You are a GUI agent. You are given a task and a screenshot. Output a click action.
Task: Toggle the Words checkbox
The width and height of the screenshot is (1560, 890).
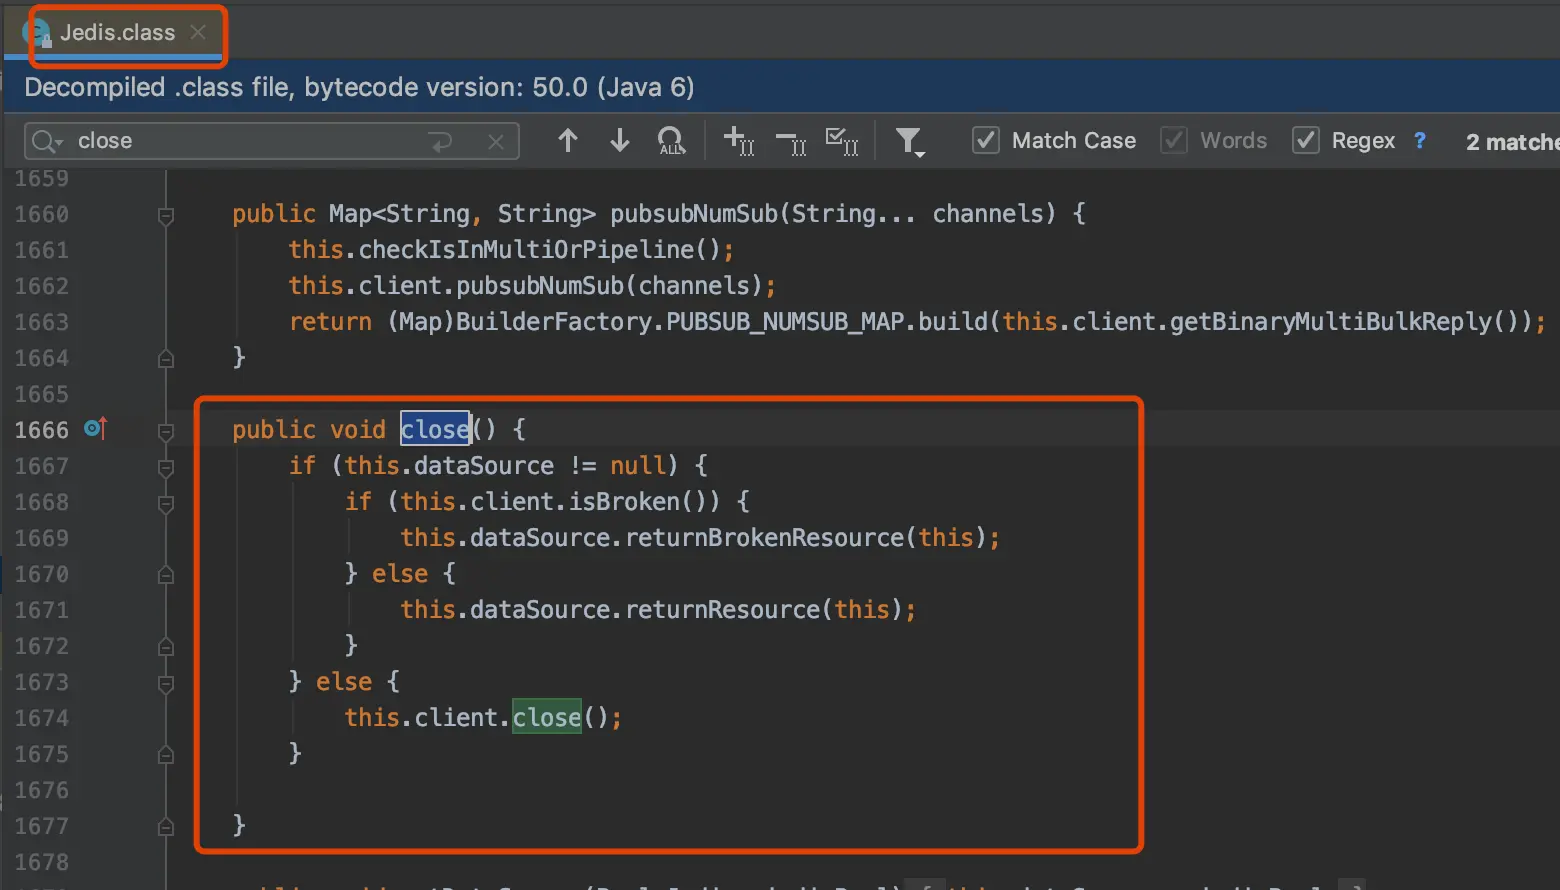[1174, 140]
